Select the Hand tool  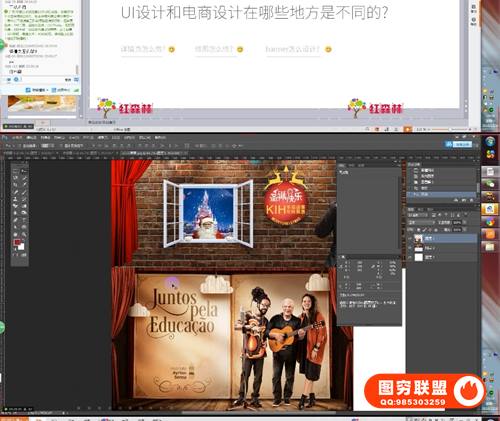(x=15, y=235)
